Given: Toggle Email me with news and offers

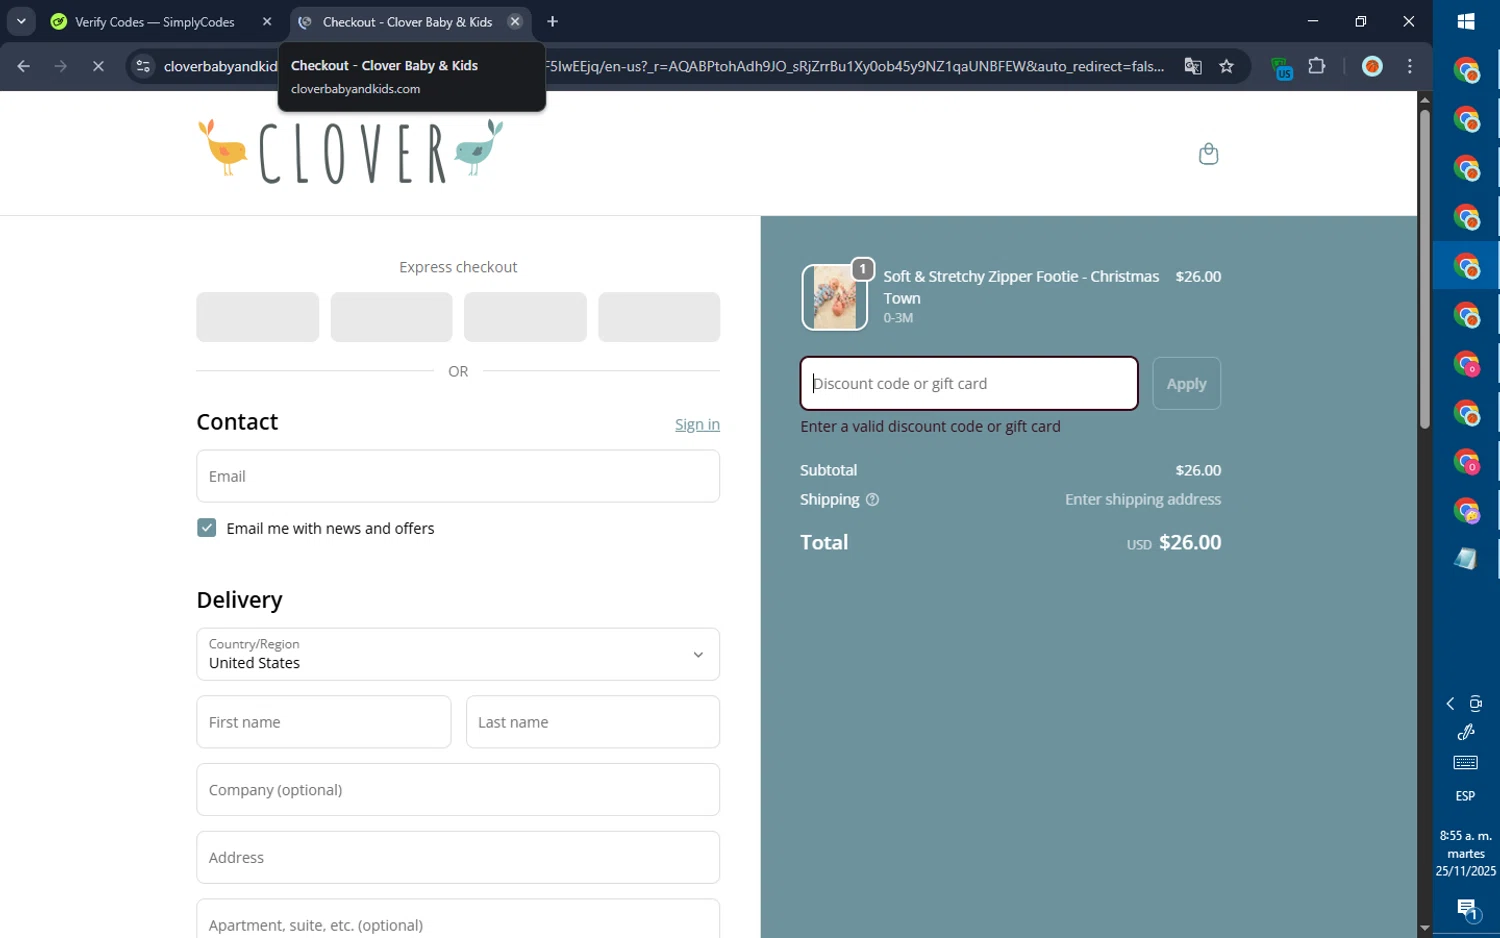Looking at the screenshot, I should tap(207, 528).
